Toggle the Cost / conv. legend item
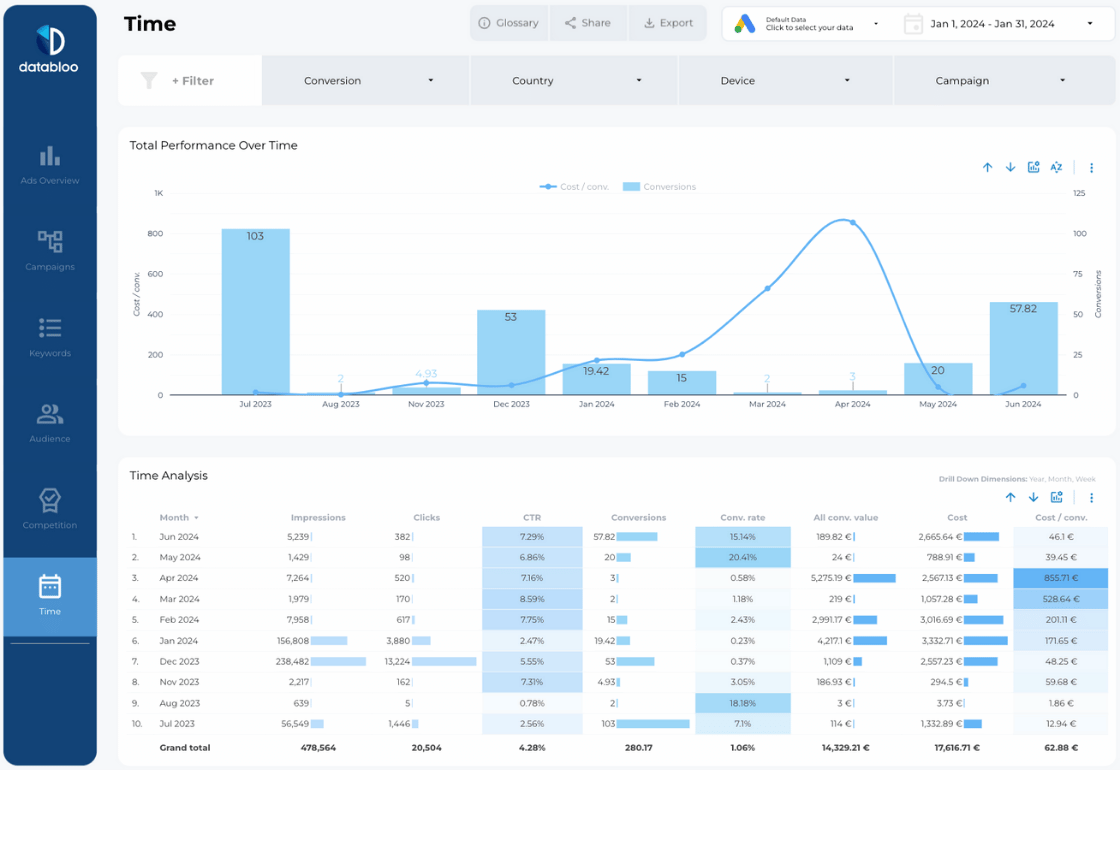Viewport: 1120px width, 860px height. pos(573,186)
